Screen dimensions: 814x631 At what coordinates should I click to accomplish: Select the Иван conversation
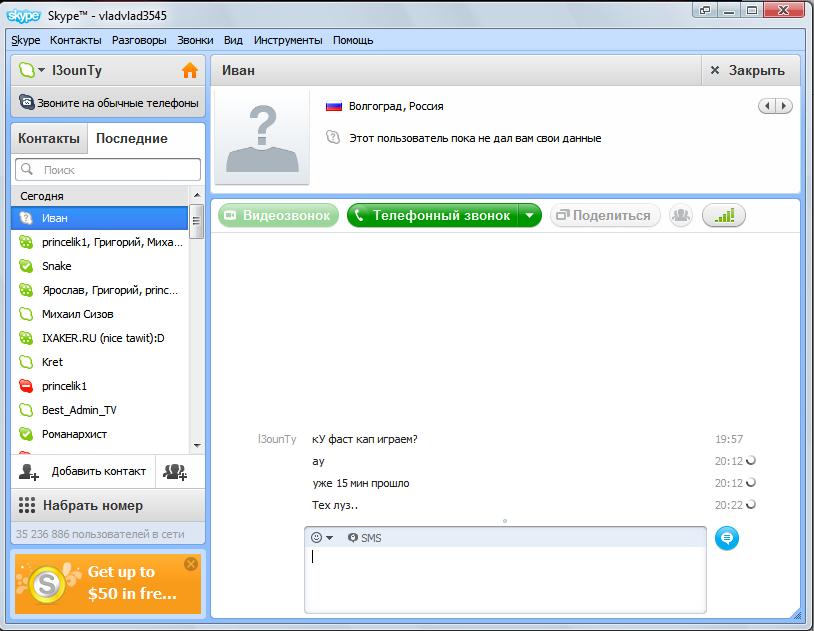100,218
